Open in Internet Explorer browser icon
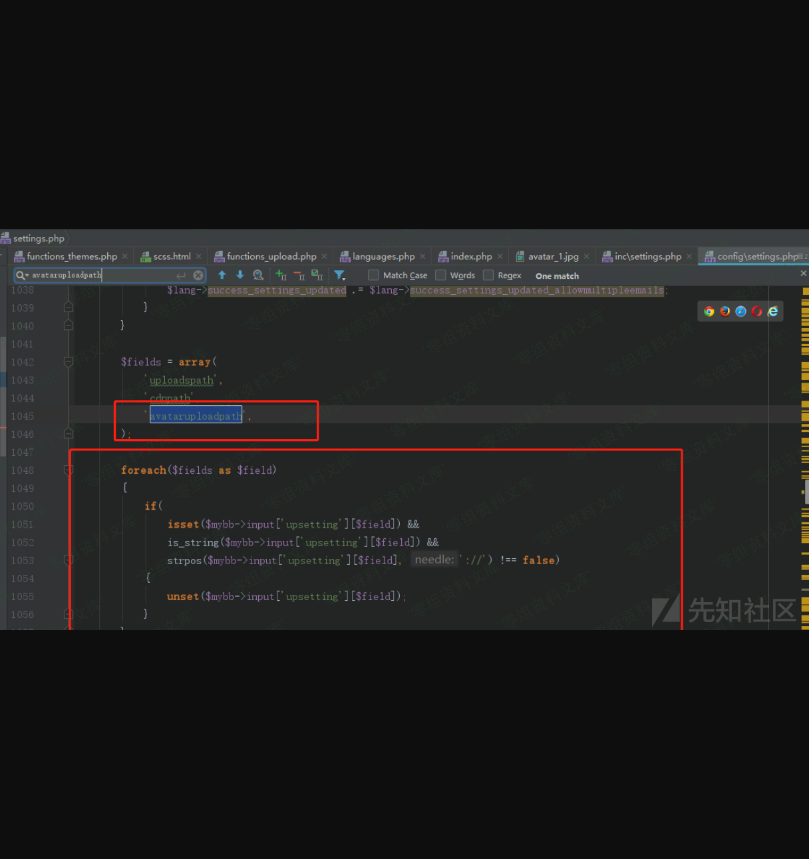 772,311
